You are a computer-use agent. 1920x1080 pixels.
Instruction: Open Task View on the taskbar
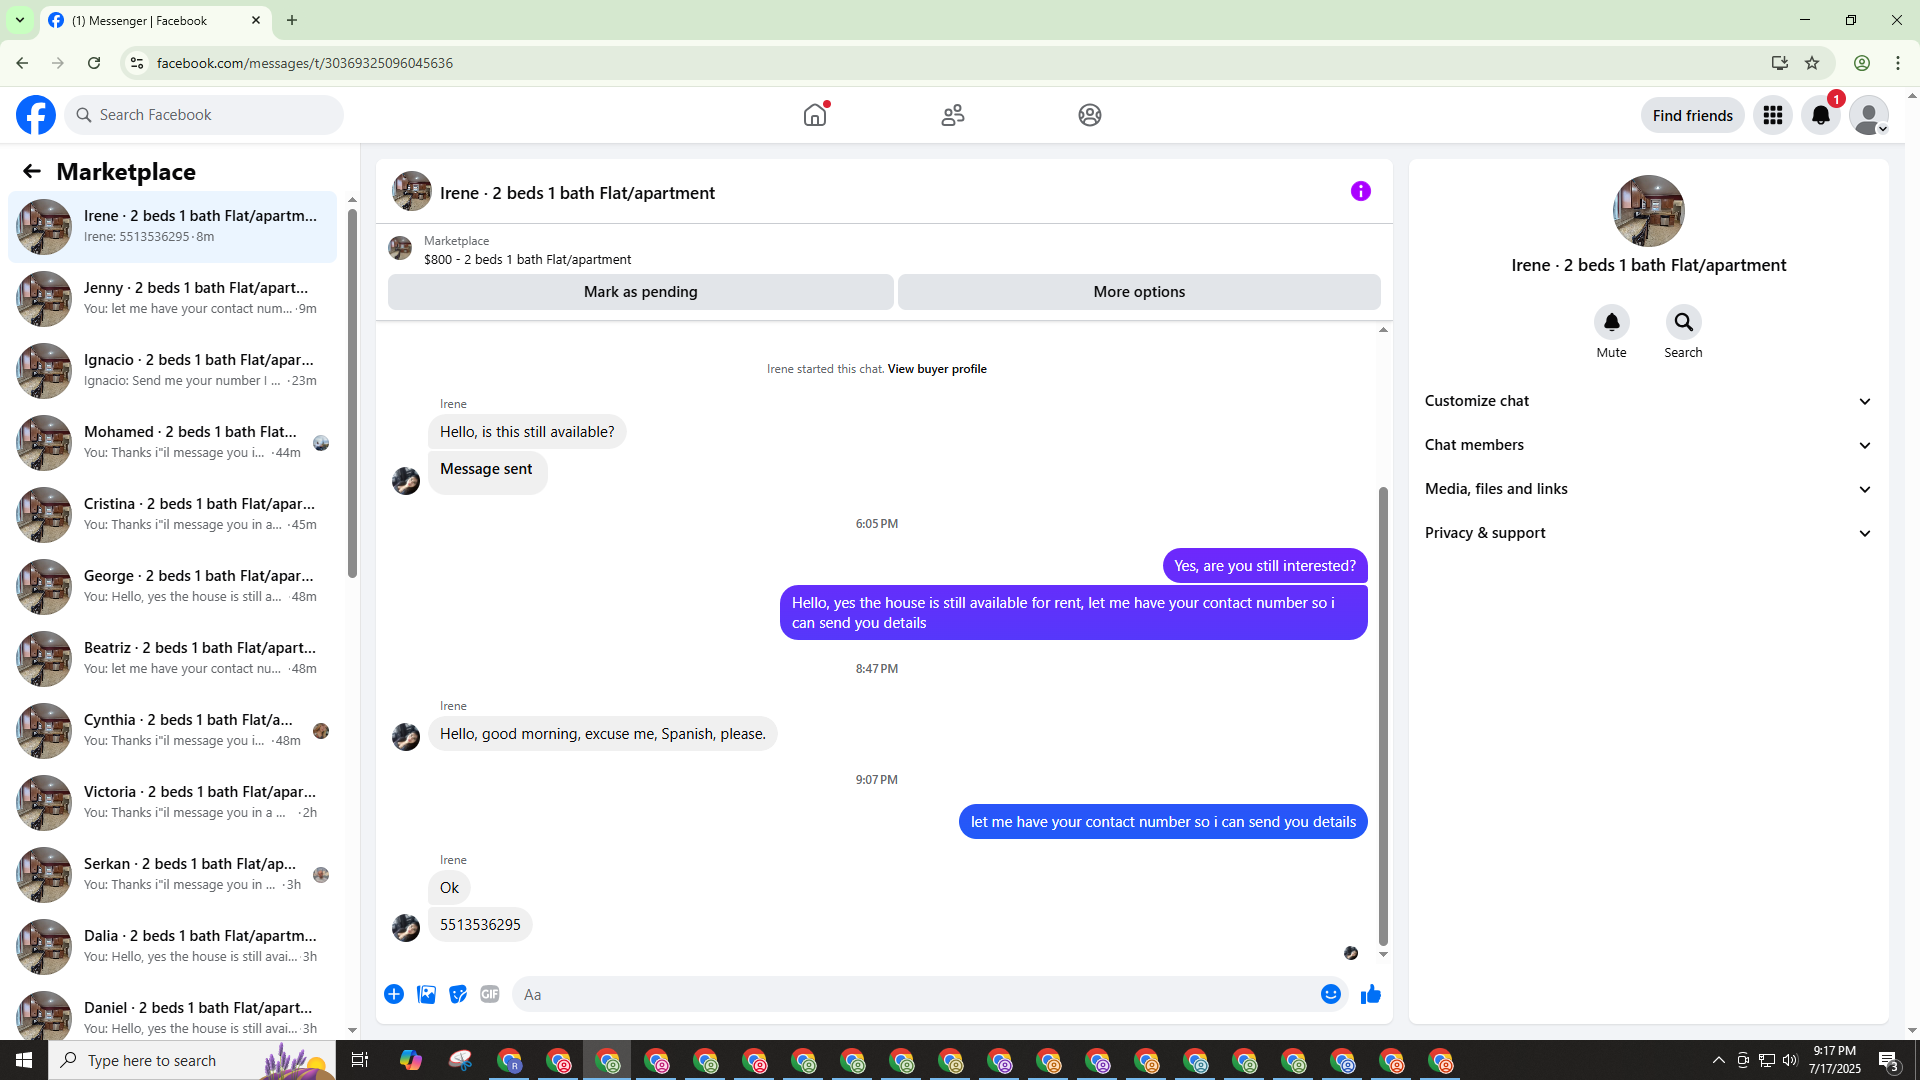tap(360, 1060)
